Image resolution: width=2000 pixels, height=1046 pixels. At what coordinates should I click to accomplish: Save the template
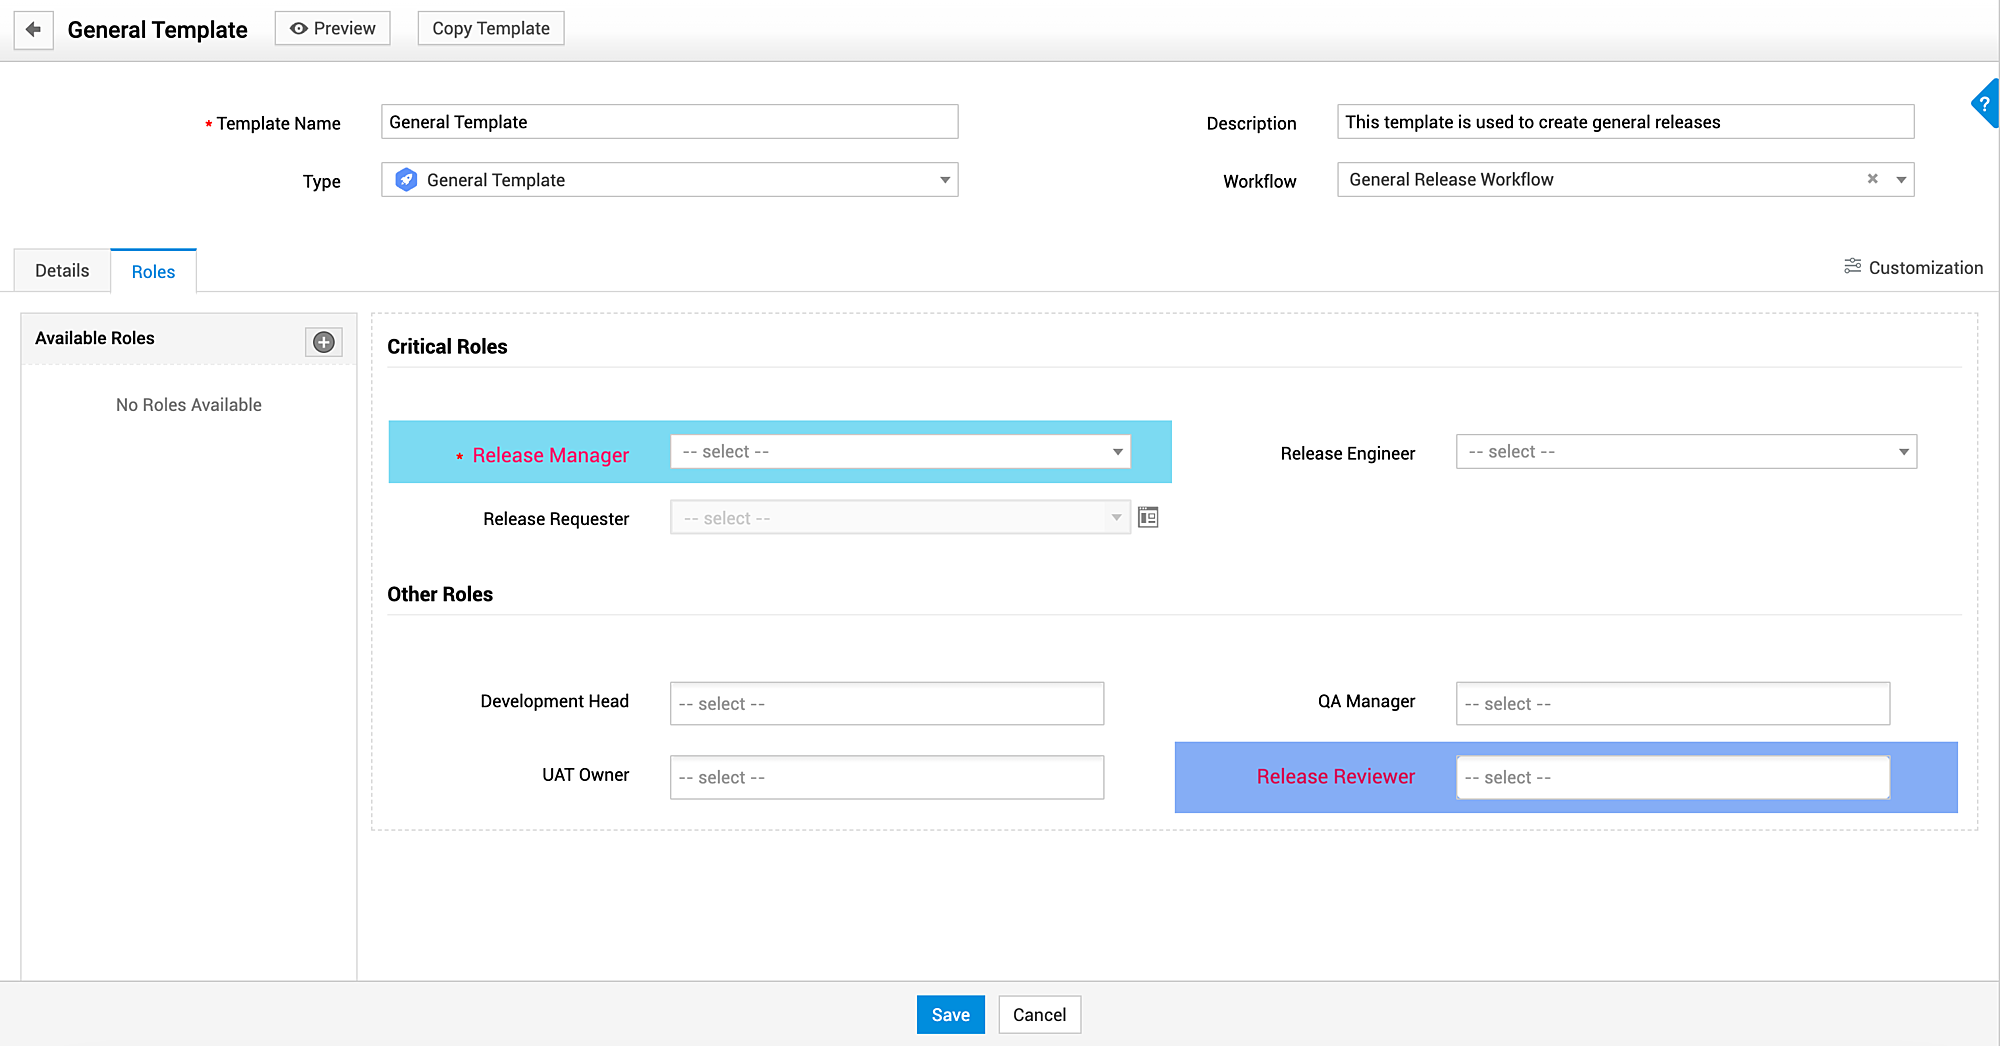[x=951, y=1014]
